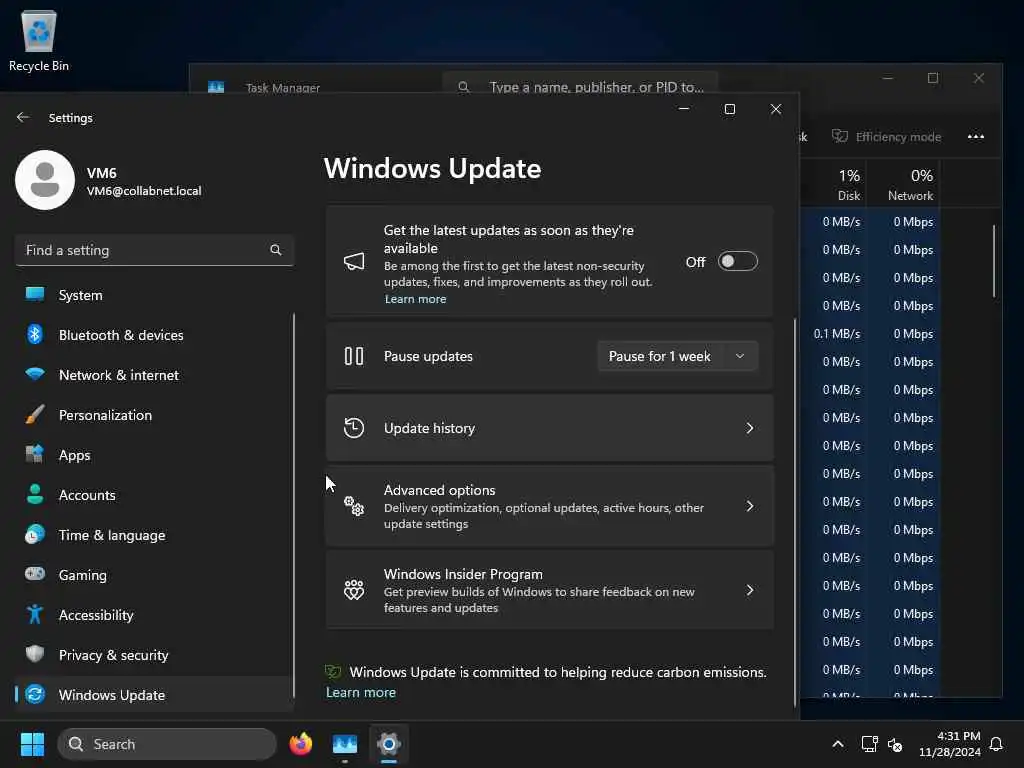Click the muted volume tray icon
The width and height of the screenshot is (1024, 768).
[895, 744]
